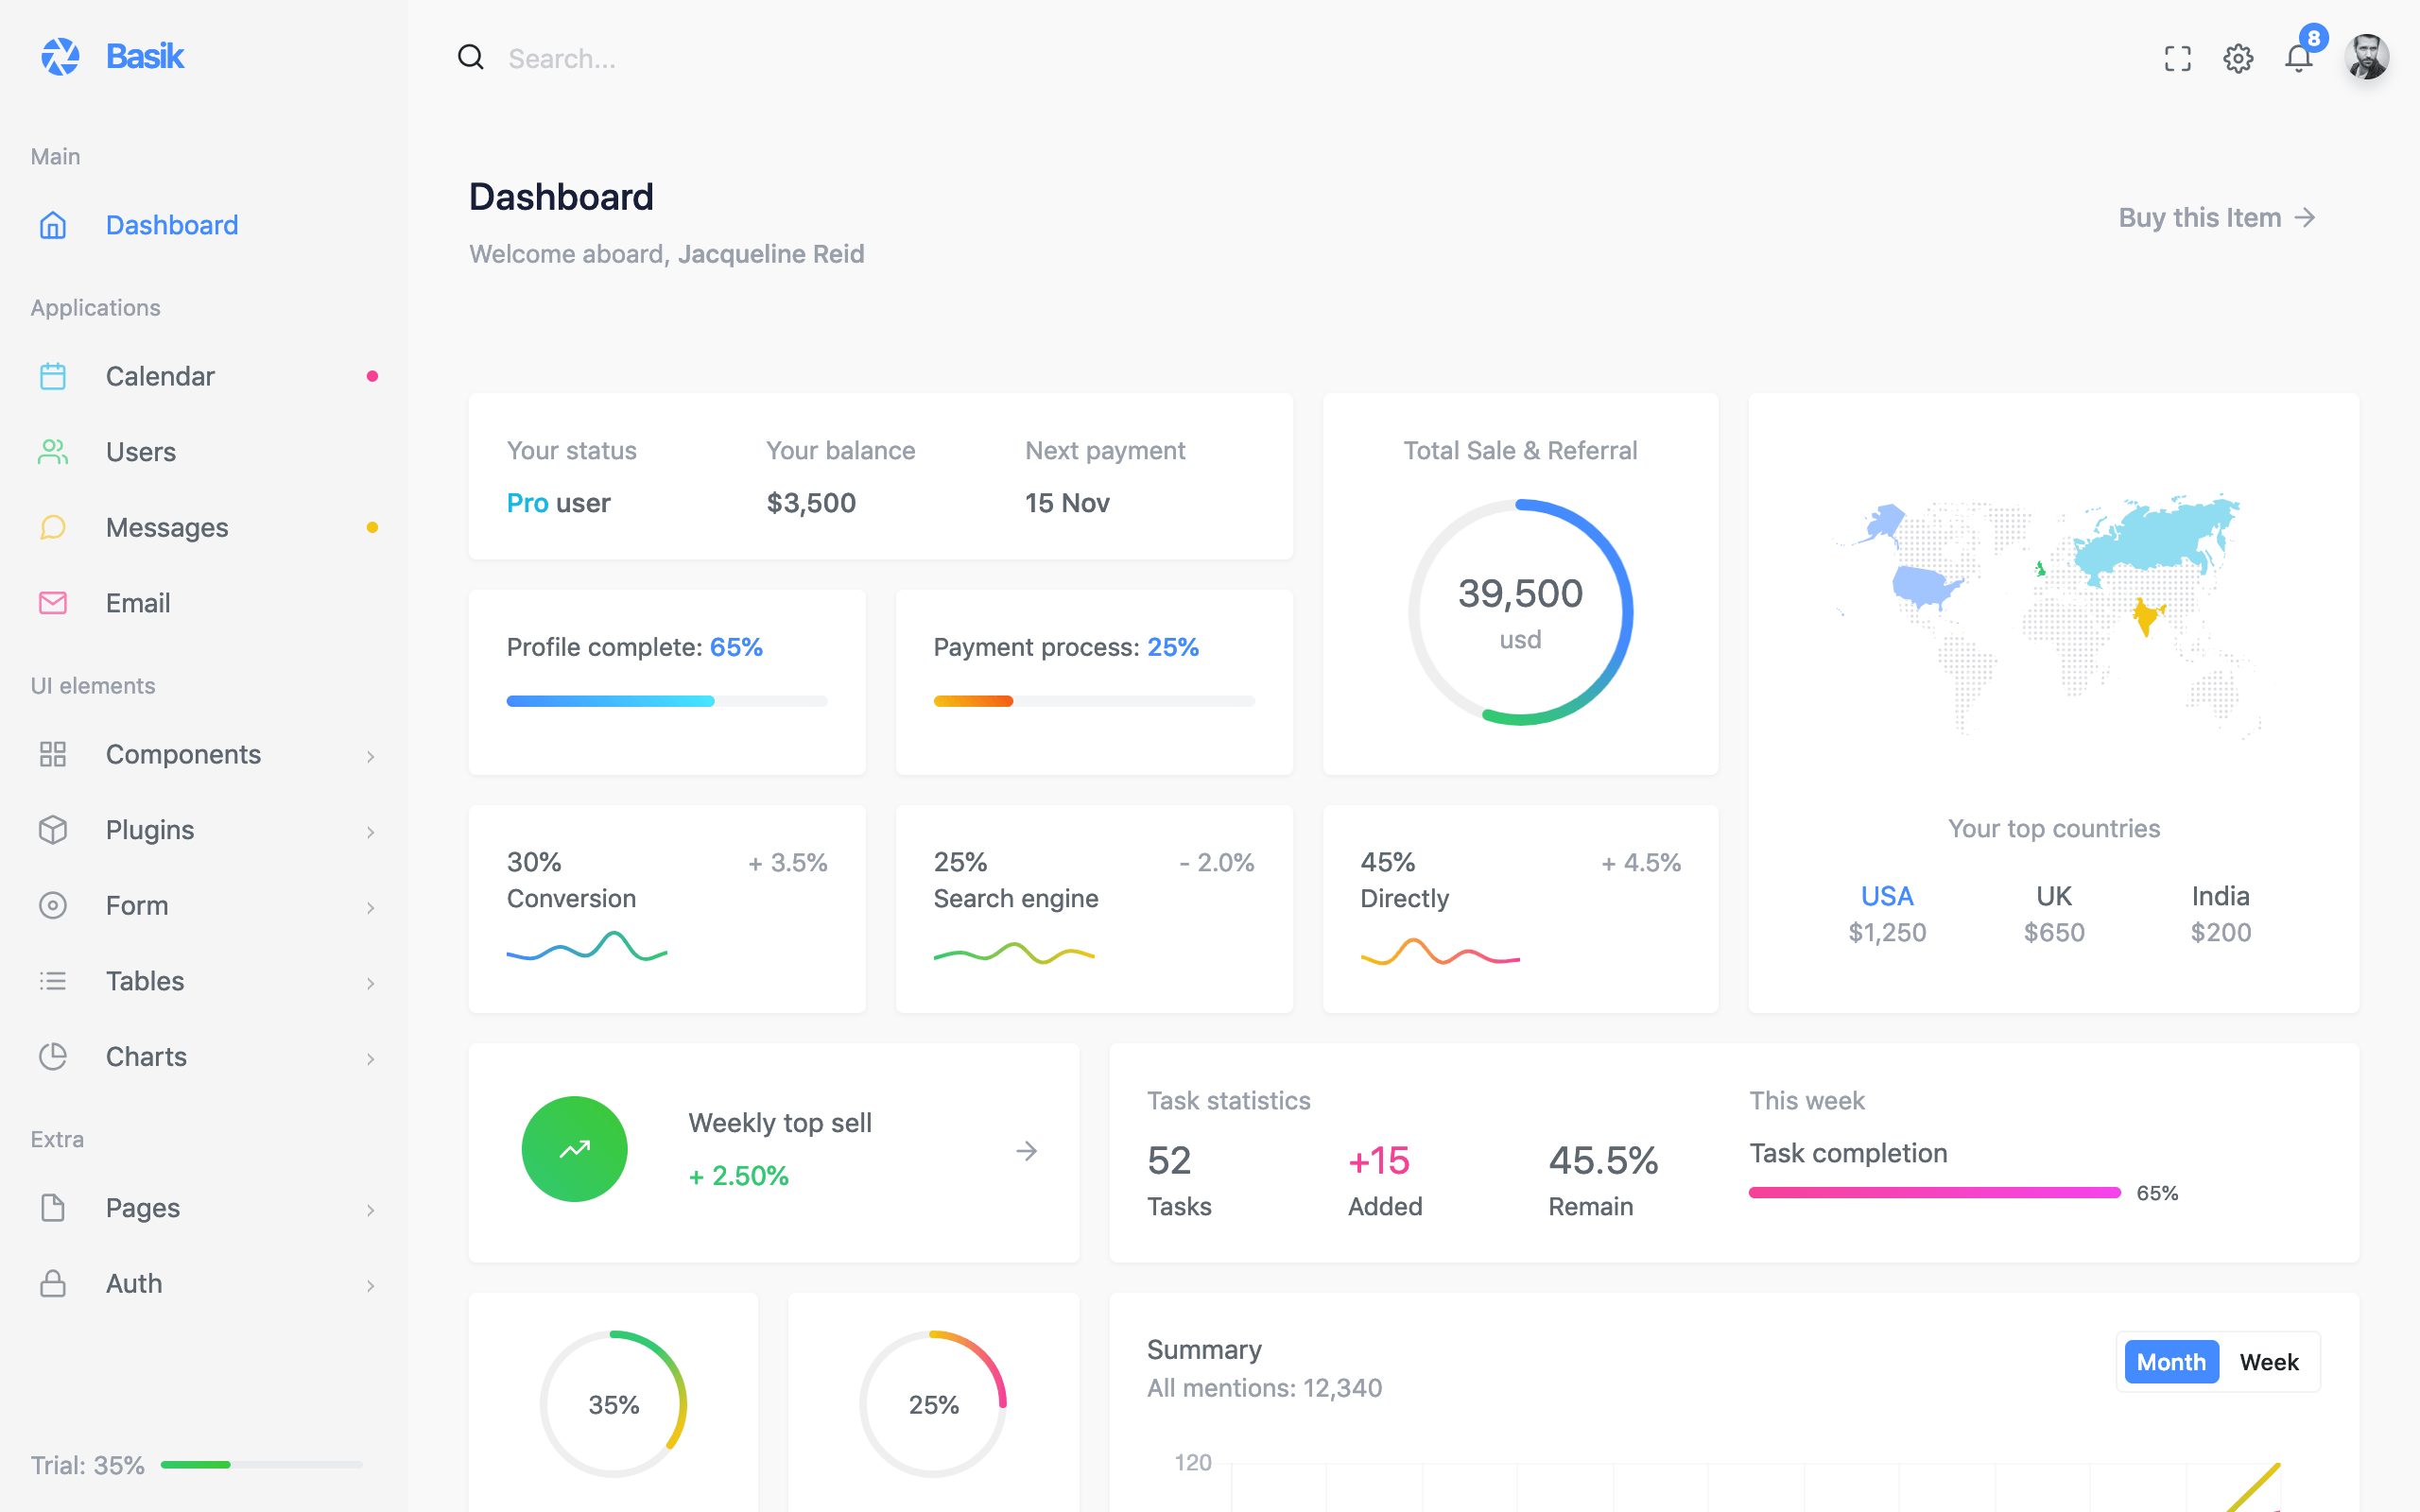Open user avatar profile picture
Viewport: 2420px width, 1512px height.
[2367, 57]
